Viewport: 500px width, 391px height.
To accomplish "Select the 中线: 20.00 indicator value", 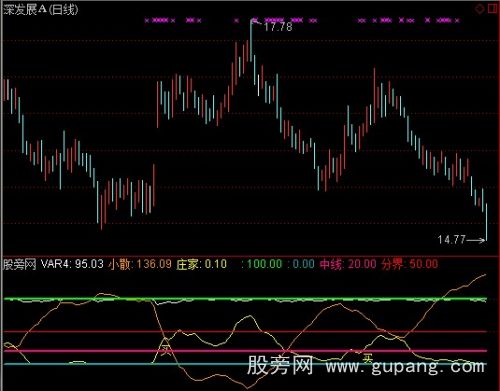I will pyautogui.click(x=348, y=264).
